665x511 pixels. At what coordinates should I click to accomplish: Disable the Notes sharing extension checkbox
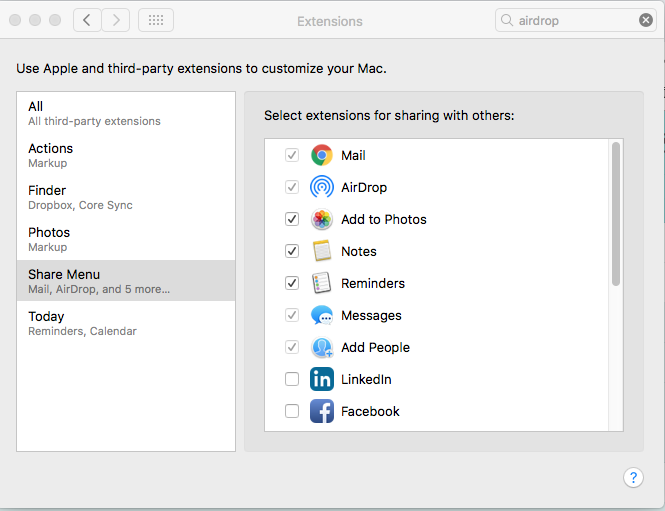click(292, 251)
